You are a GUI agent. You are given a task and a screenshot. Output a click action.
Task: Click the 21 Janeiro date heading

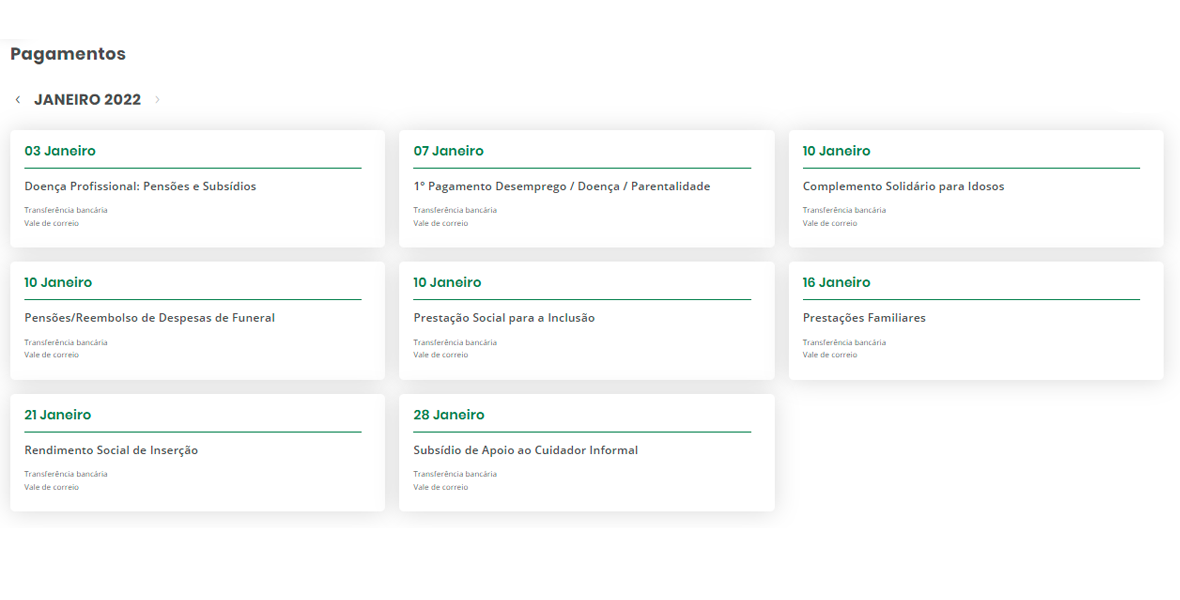click(57, 415)
